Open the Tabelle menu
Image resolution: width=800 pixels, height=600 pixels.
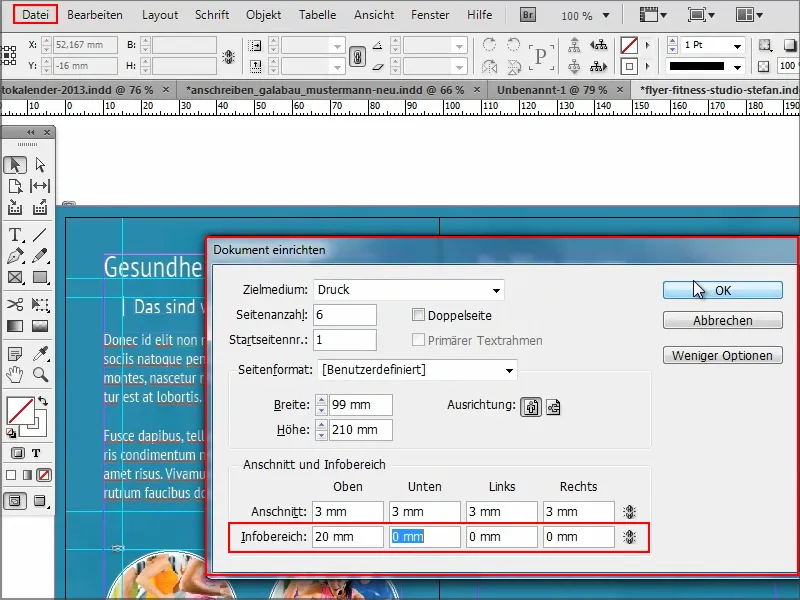(317, 15)
